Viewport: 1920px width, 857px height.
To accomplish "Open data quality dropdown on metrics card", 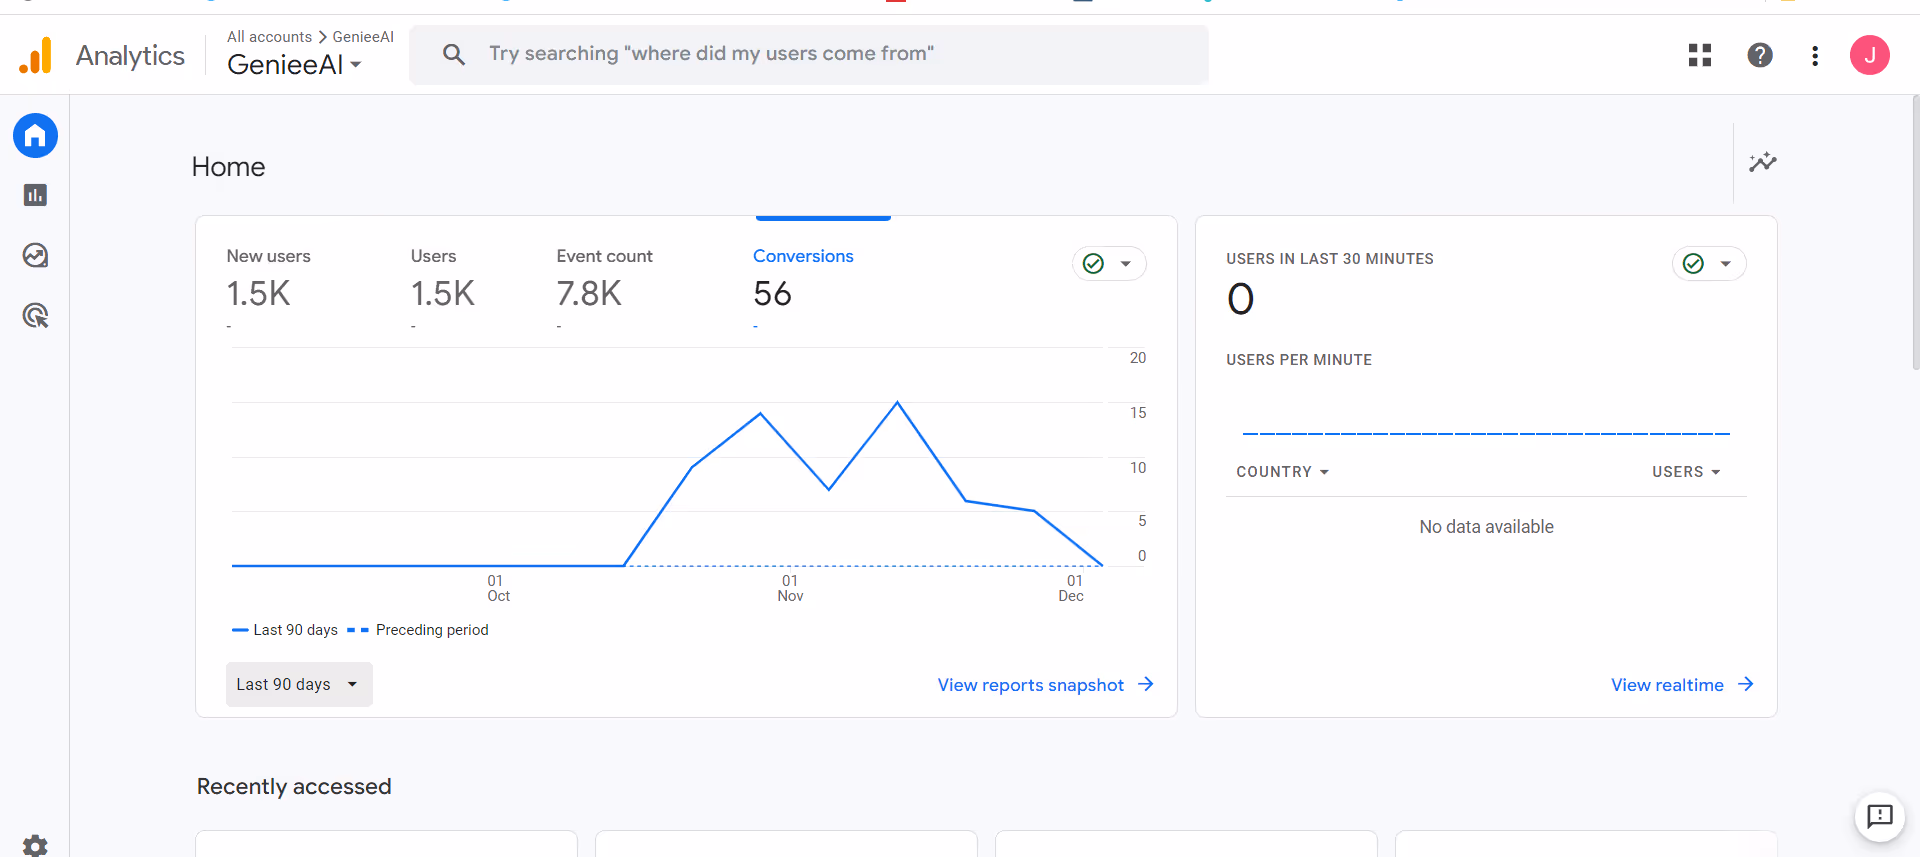I will (x=1109, y=263).
